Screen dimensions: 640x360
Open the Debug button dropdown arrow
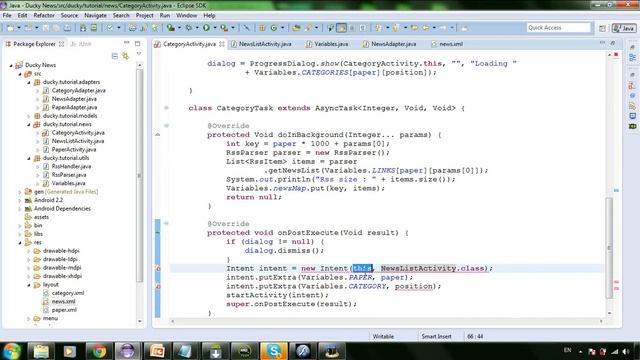(197, 28)
